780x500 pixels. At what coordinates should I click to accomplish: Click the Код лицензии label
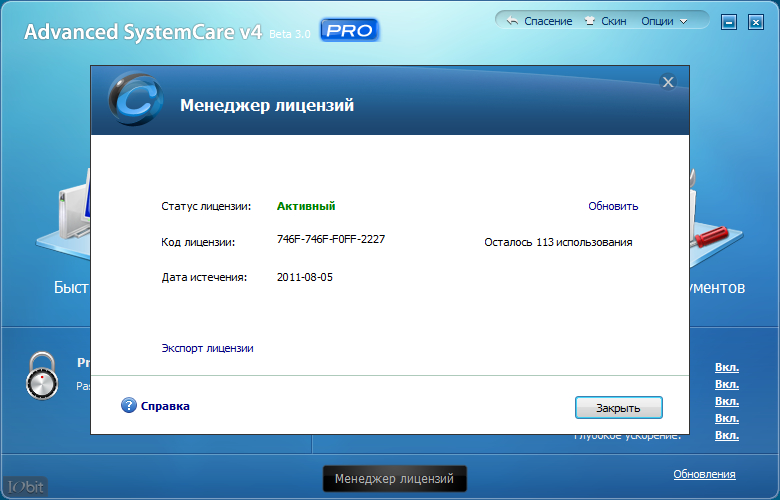point(198,242)
